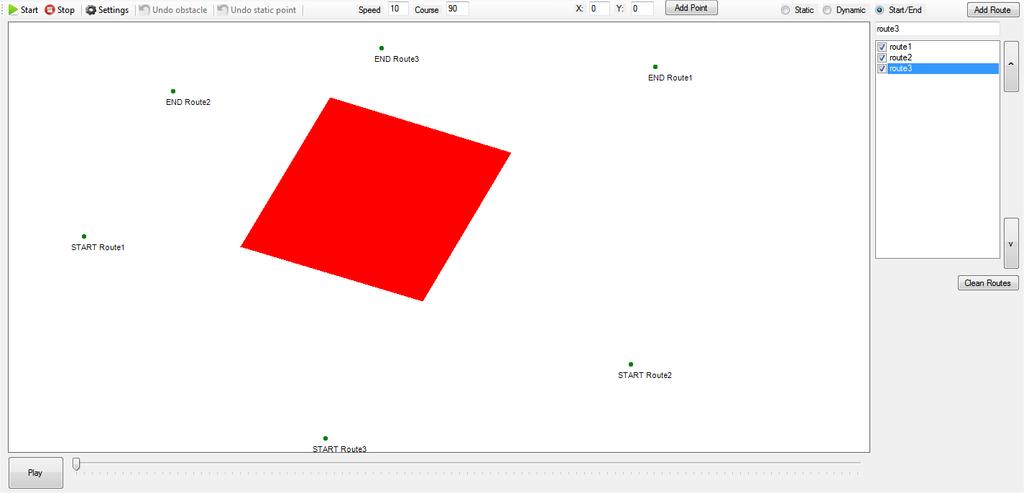Image resolution: width=1024 pixels, height=493 pixels.
Task: Click the Add Route button
Action: (992, 10)
